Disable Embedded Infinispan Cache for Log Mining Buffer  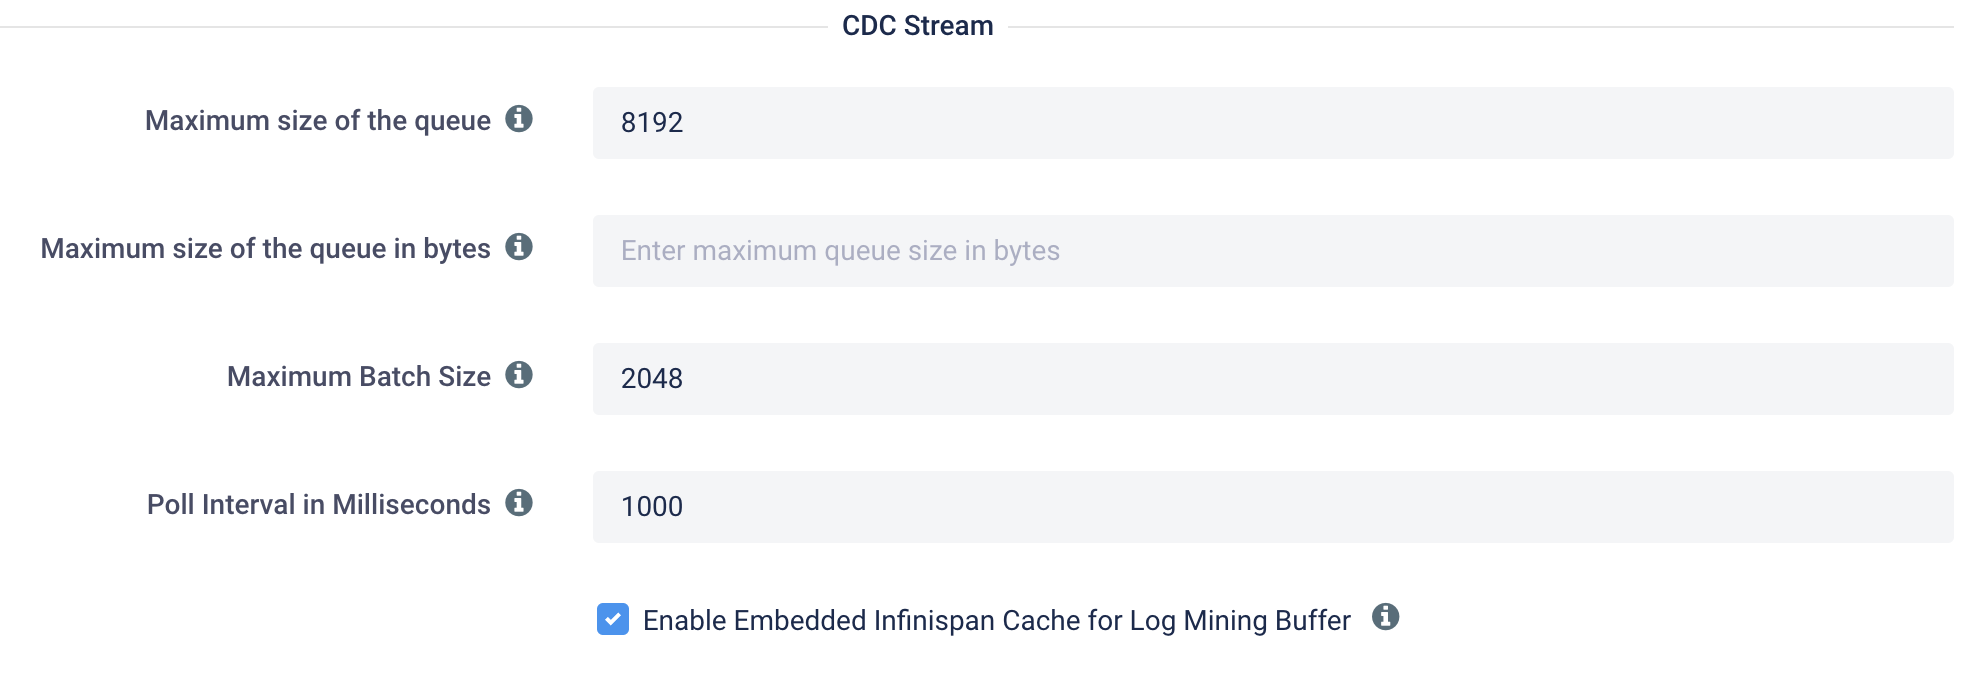tap(613, 619)
